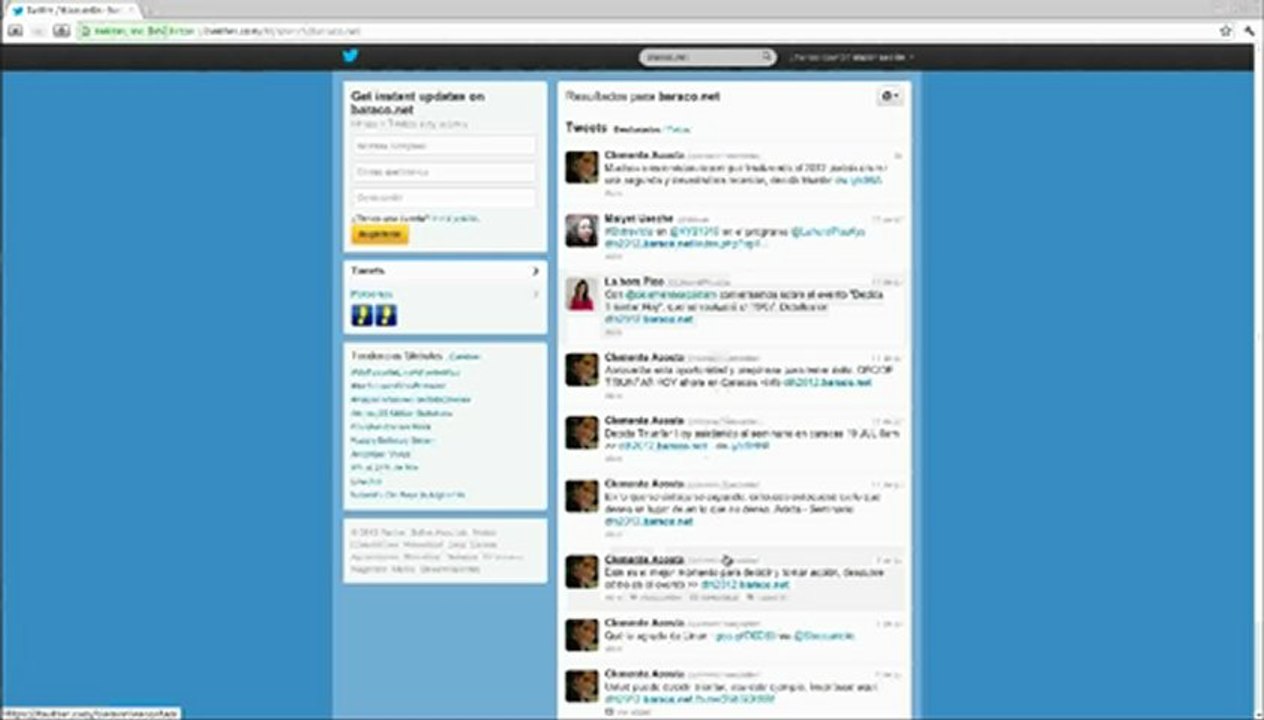Viewport: 1264px width, 720px height.
Task: Click the browser back button
Action: 15,31
